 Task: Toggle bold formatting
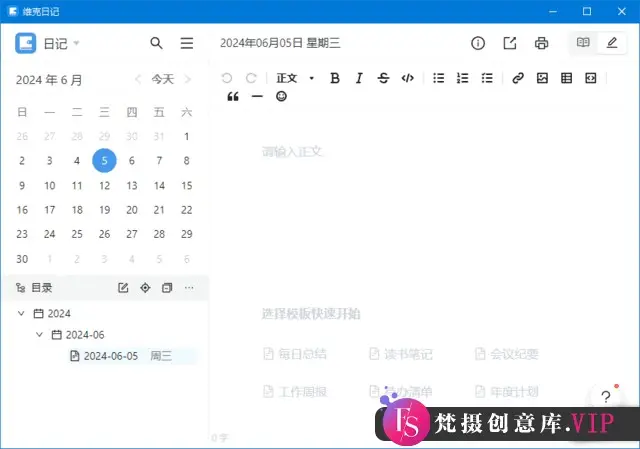335,78
